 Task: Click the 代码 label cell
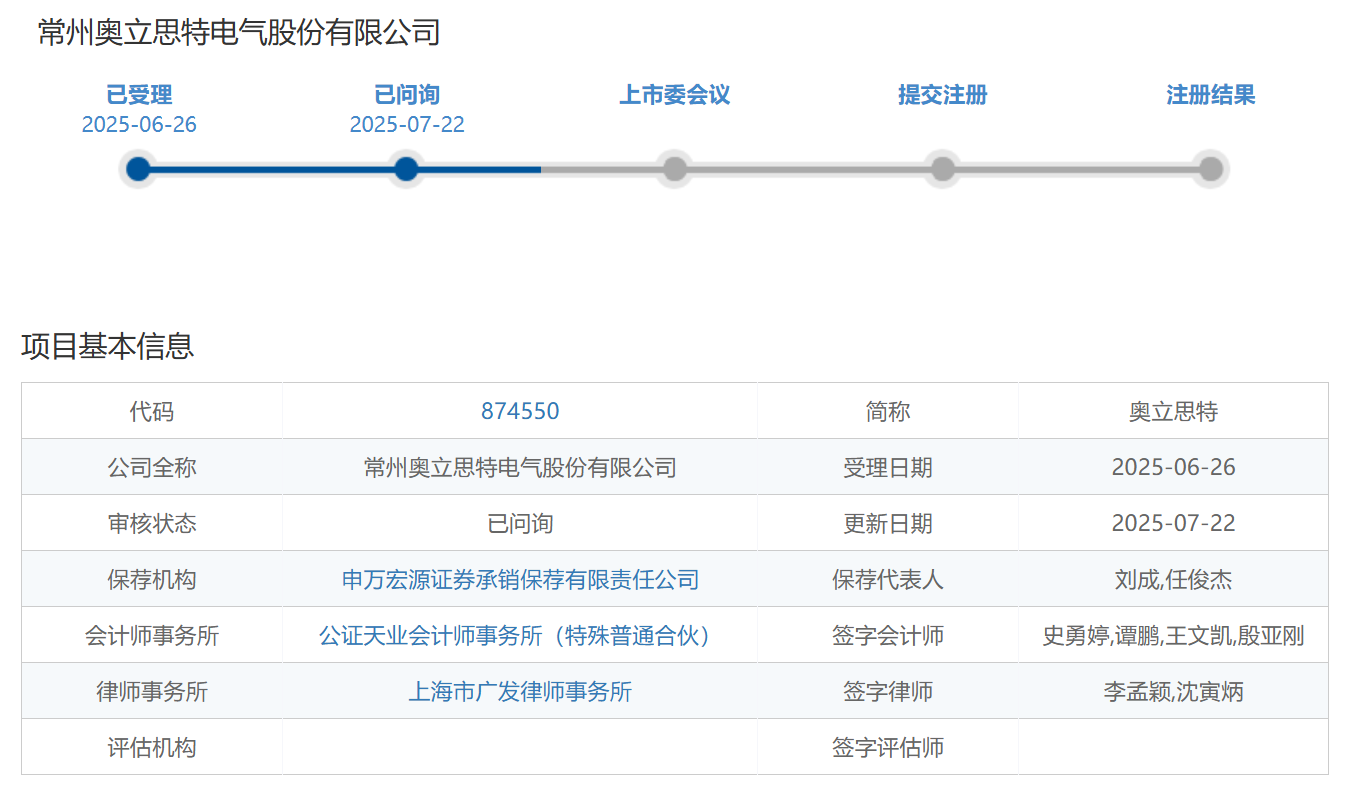pyautogui.click(x=152, y=411)
